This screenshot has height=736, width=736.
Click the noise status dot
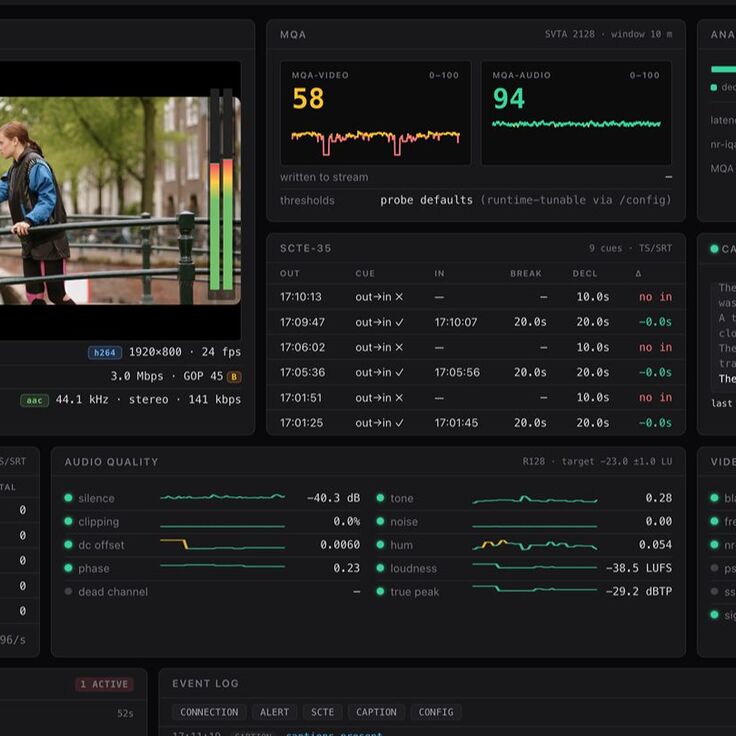click(x=380, y=521)
